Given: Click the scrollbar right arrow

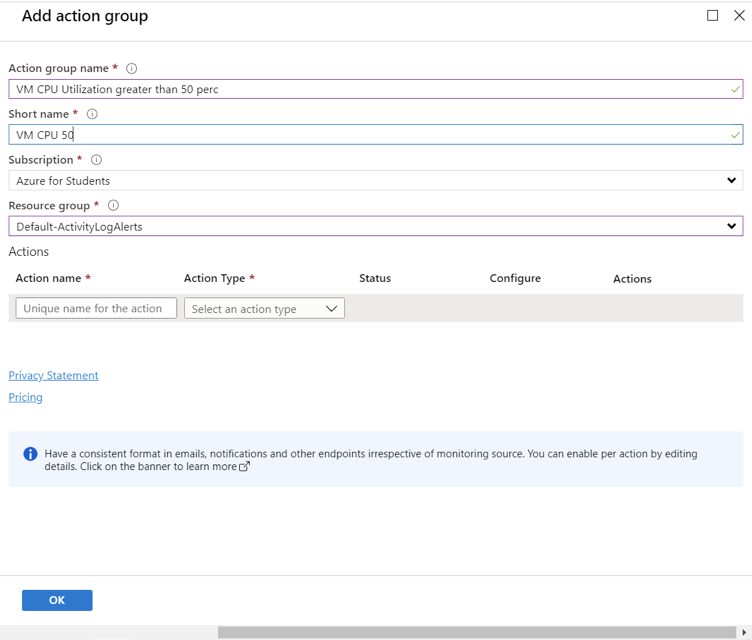Looking at the screenshot, I should coord(744,632).
